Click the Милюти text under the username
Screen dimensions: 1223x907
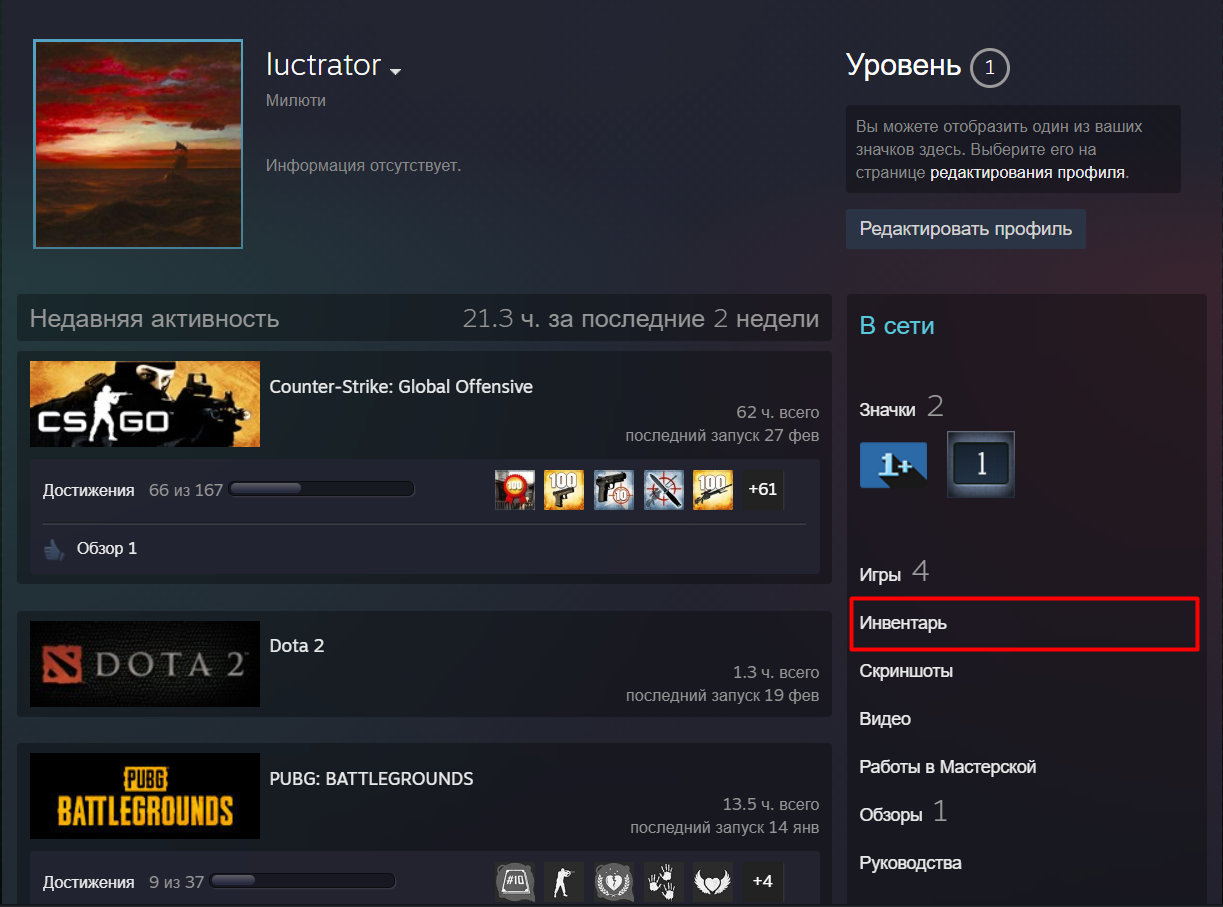[296, 101]
